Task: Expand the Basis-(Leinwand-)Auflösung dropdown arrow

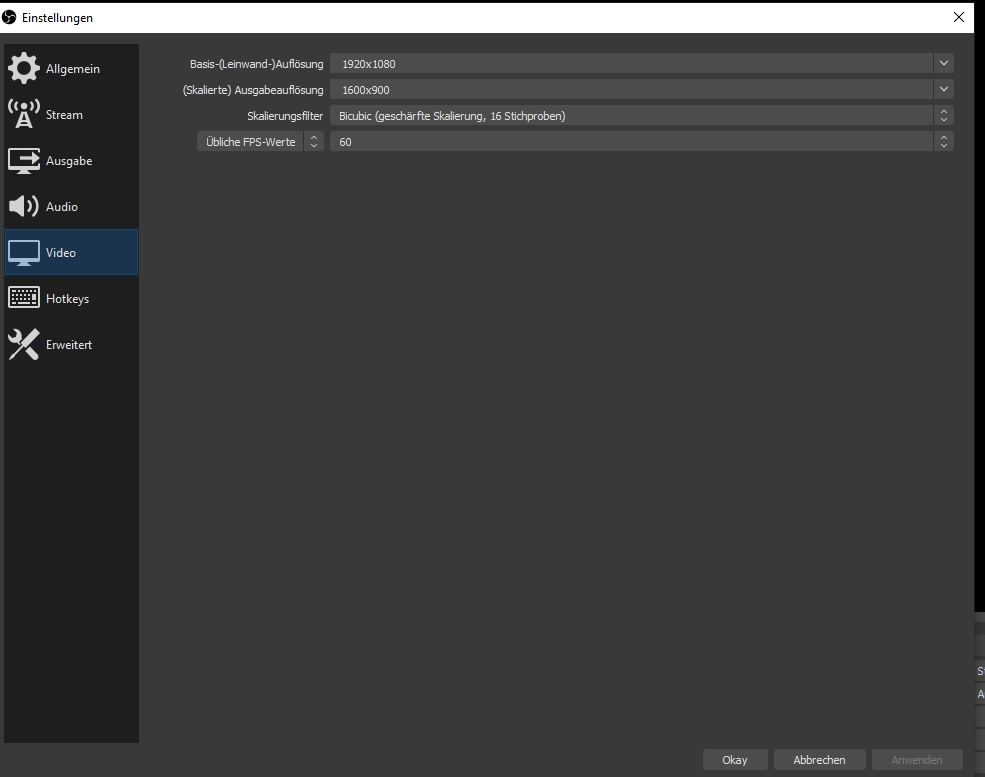Action: click(943, 63)
